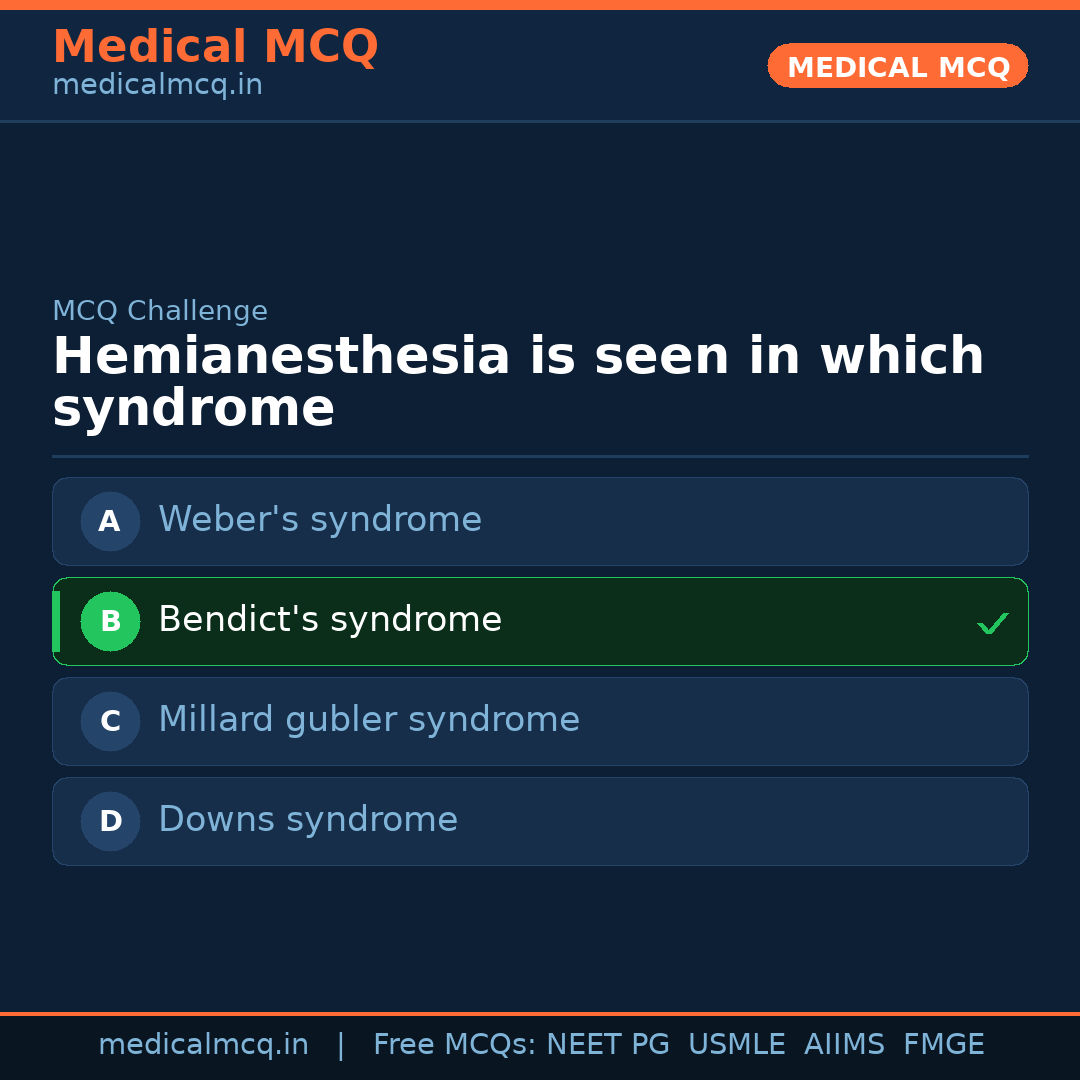This screenshot has width=1080, height=1080.
Task: Click the FMGE footer text
Action: click(x=943, y=1045)
